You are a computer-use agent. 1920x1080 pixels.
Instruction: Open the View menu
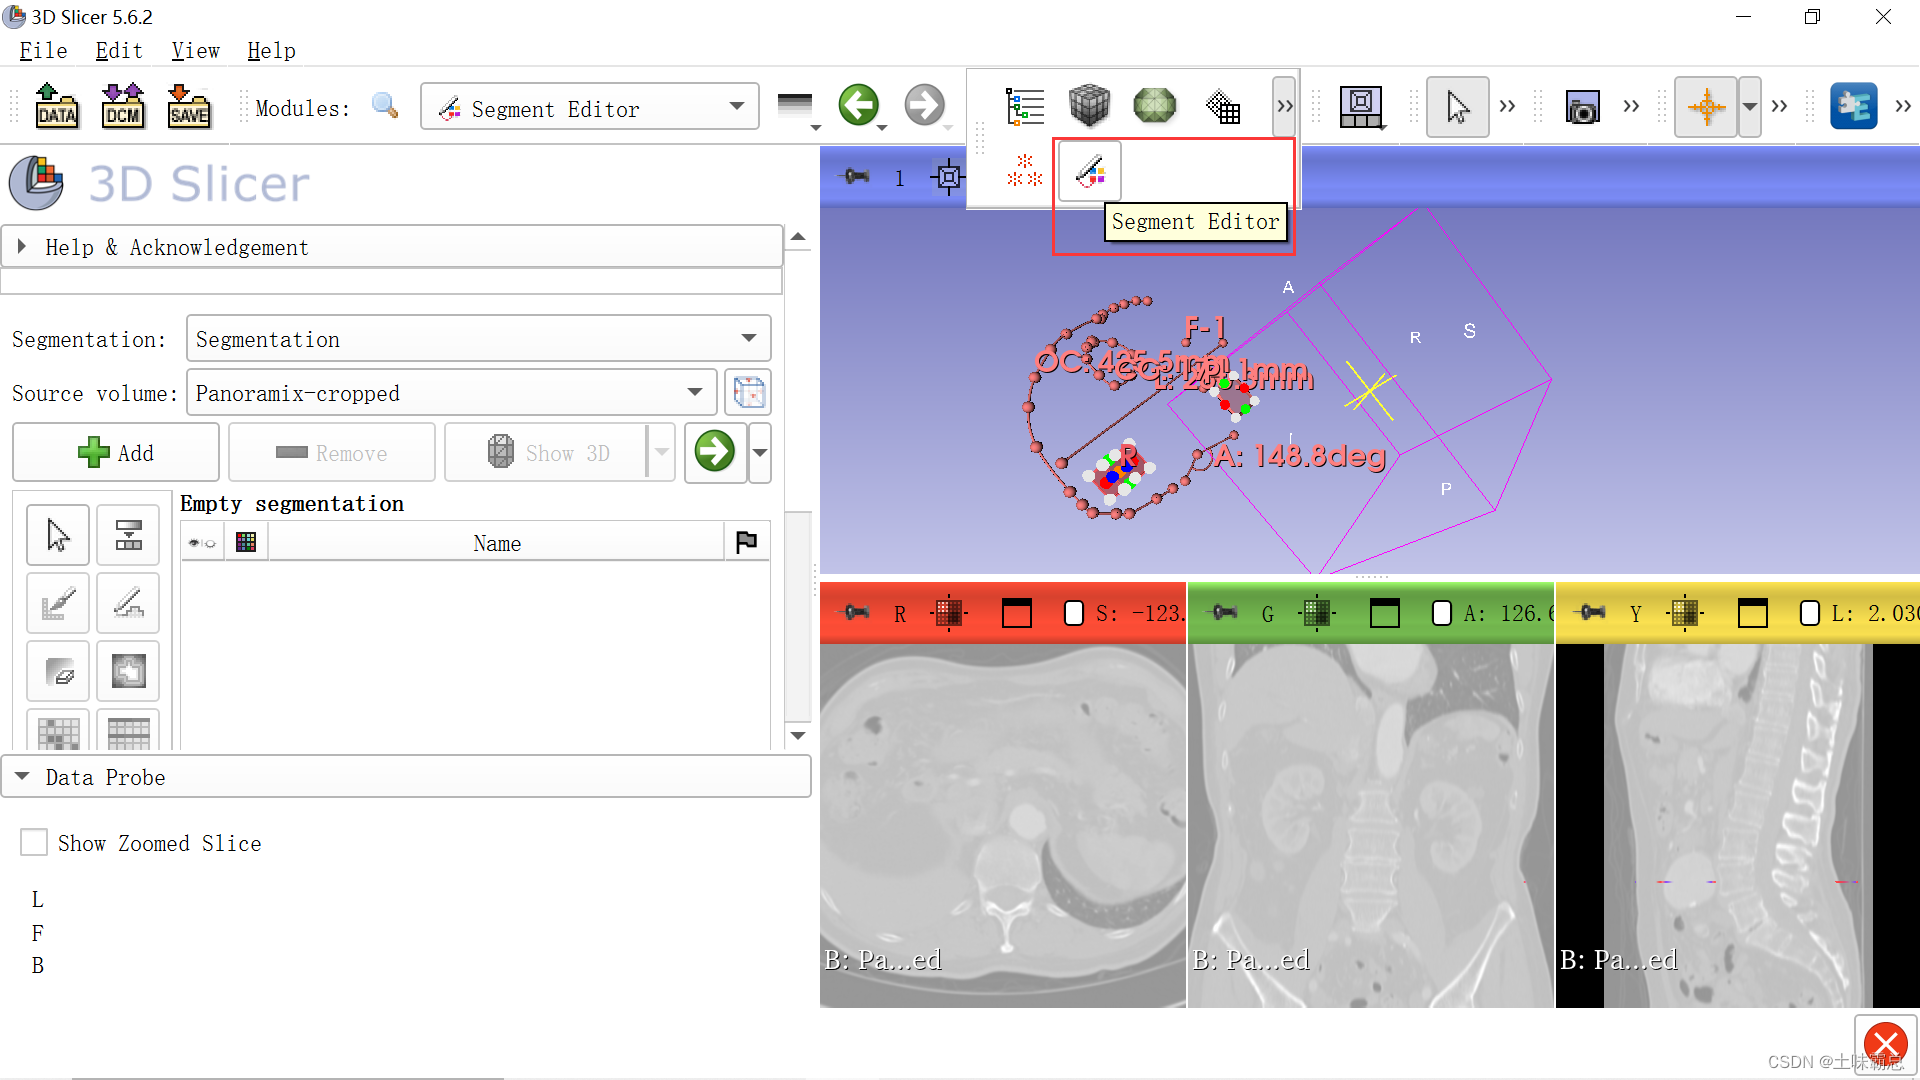coord(195,51)
